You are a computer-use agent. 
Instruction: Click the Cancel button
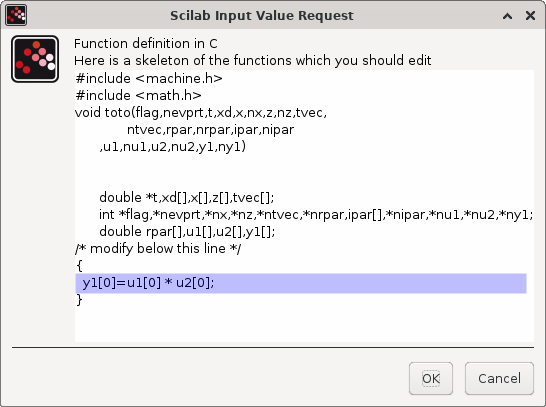click(499, 378)
